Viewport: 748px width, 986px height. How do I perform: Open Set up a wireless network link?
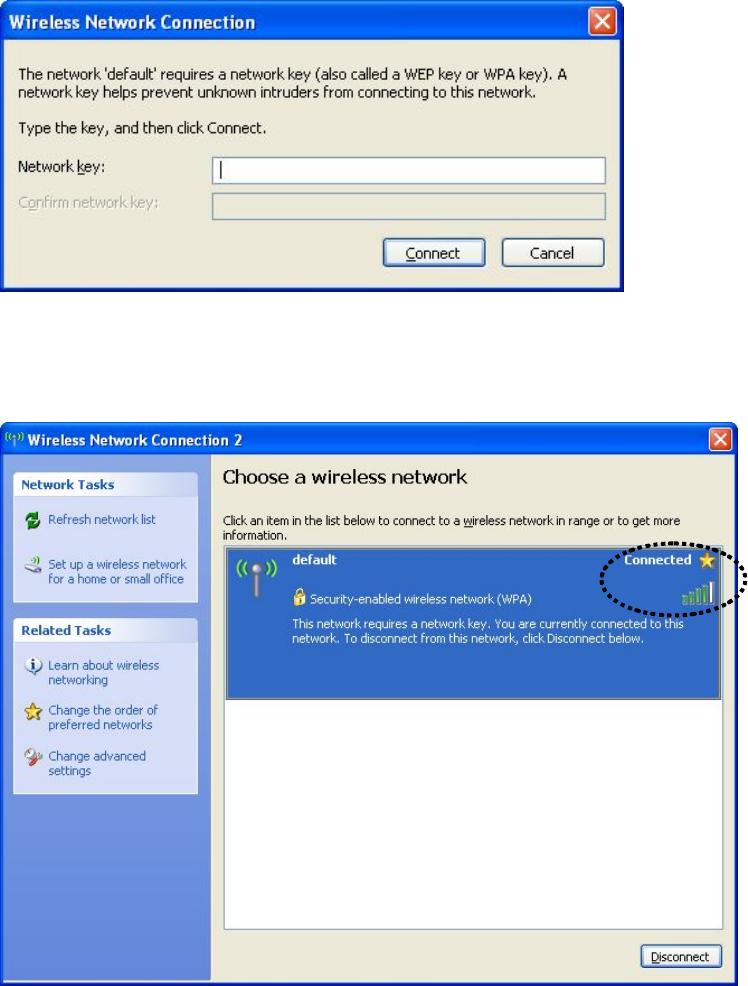(x=117, y=572)
